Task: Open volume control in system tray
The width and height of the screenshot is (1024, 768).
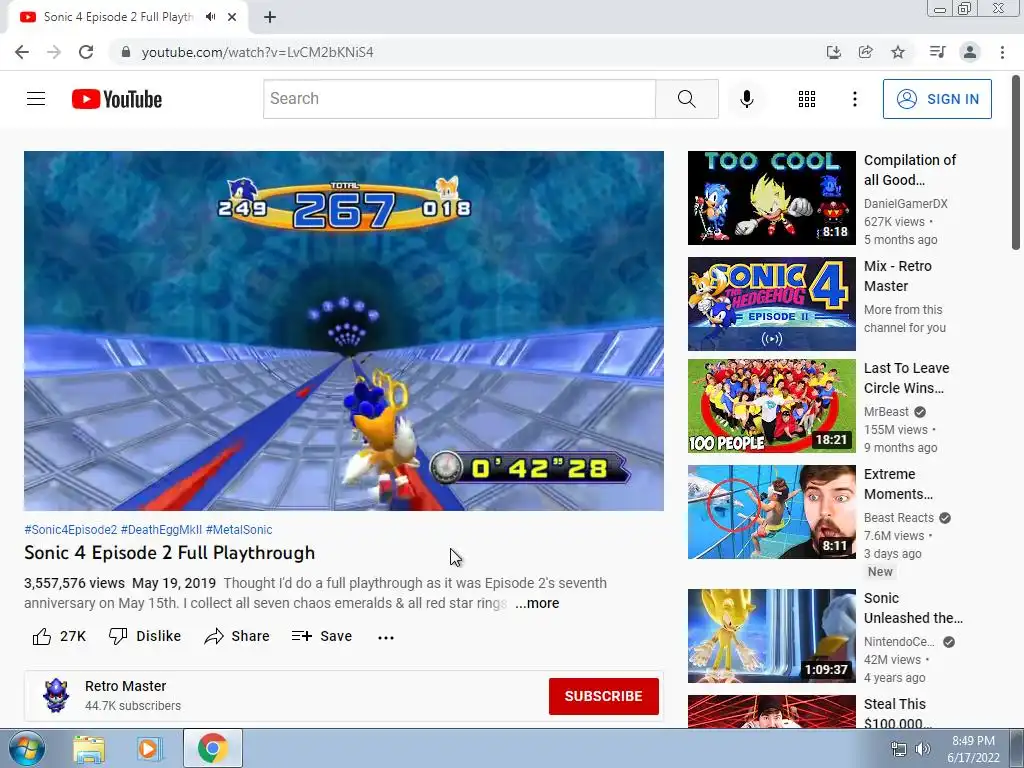Action: (x=922, y=749)
